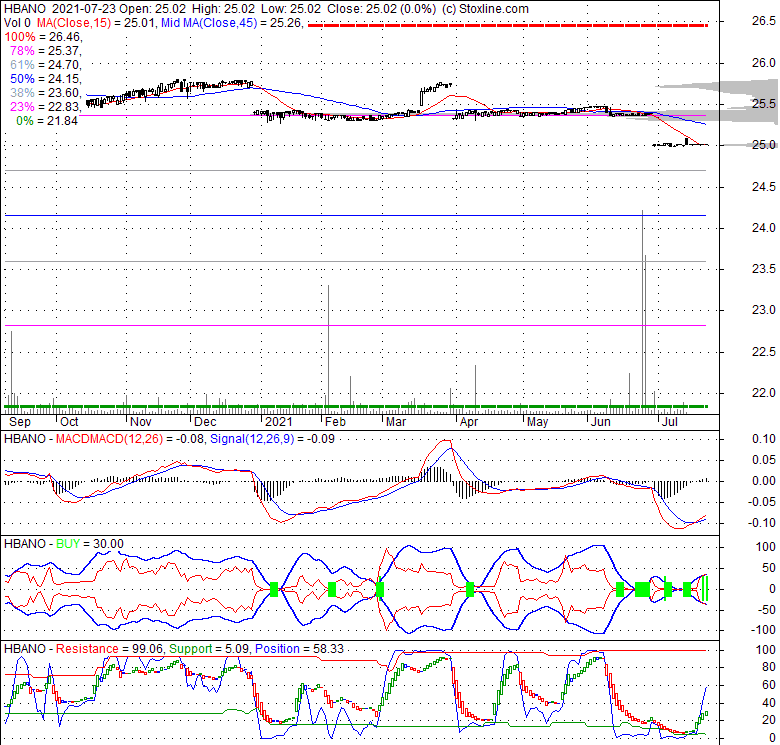Image resolution: width=780 pixels, height=745 pixels.
Task: Click the BUY = 30.00 indicator label
Action: pos(90,544)
